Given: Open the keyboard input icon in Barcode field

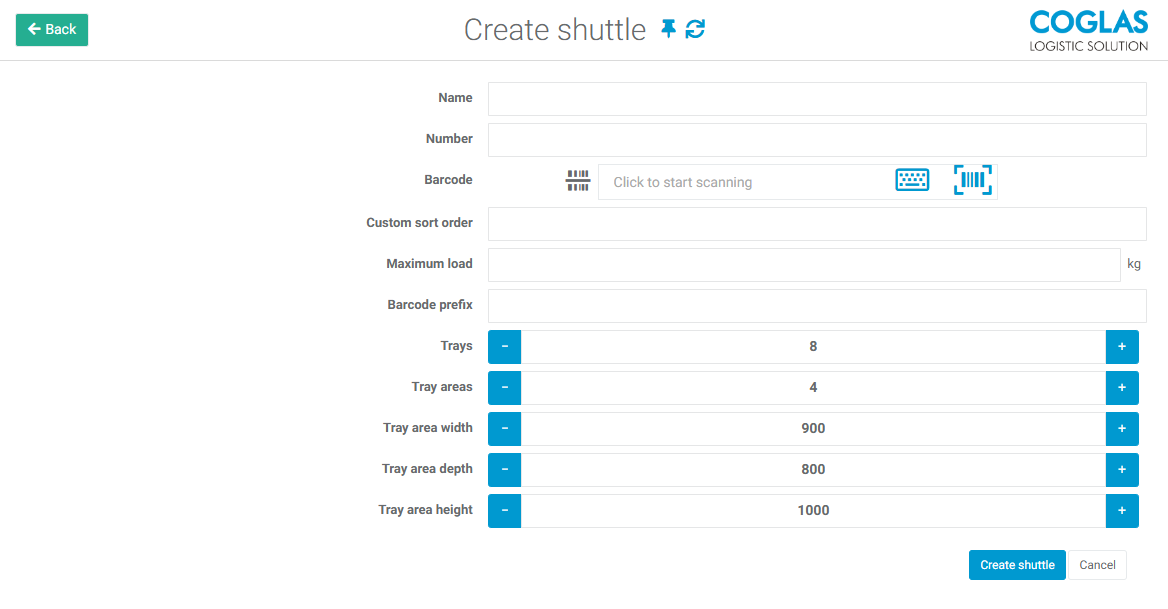Looking at the screenshot, I should point(912,181).
